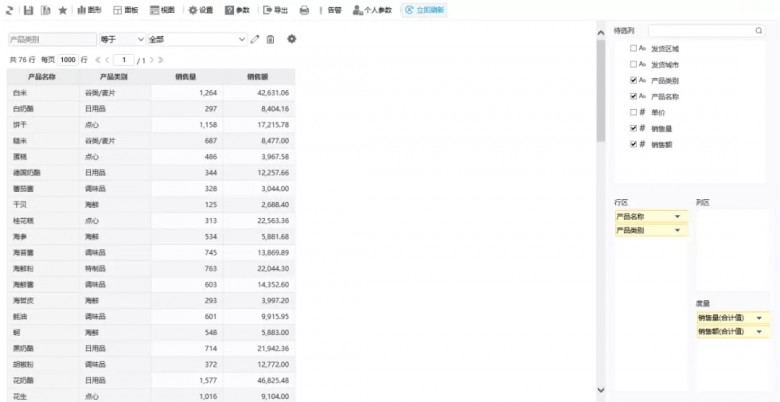Click the 每页 rows-per-page input field
This screenshot has height=402, width=780.
67,60
